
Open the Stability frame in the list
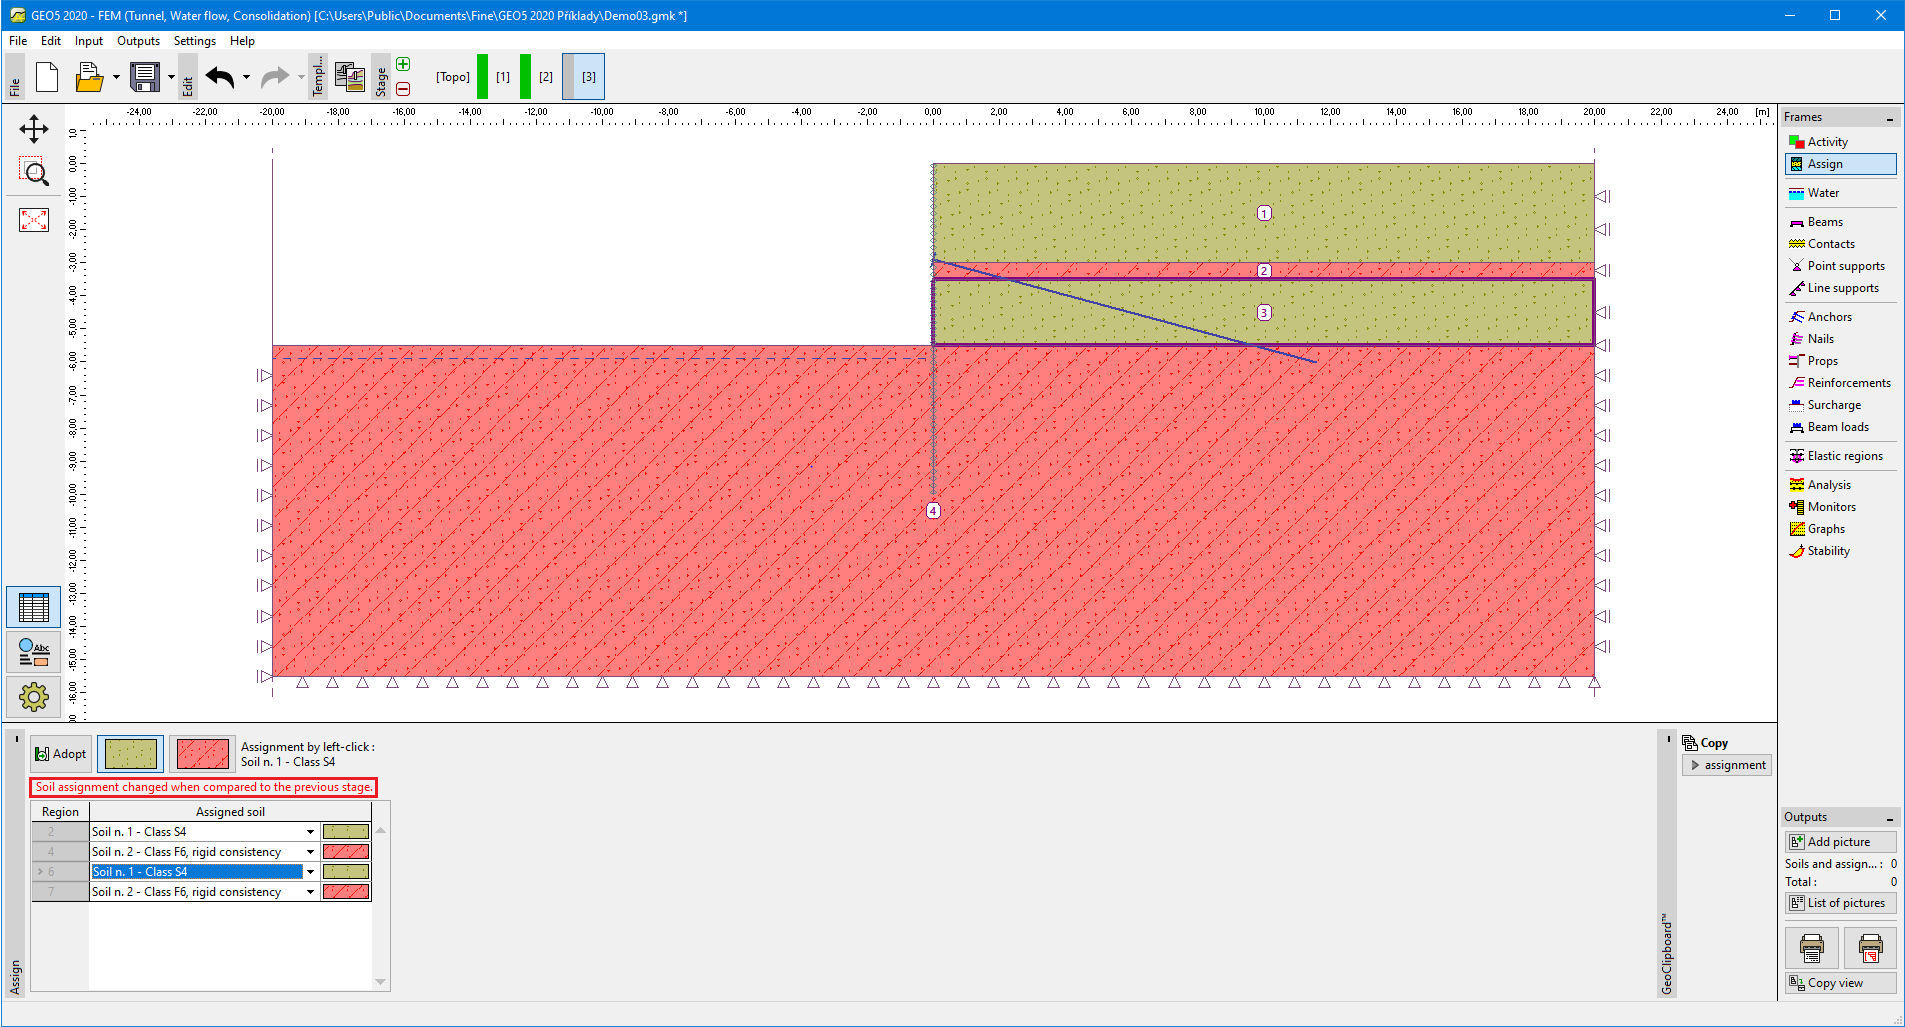click(x=1828, y=551)
